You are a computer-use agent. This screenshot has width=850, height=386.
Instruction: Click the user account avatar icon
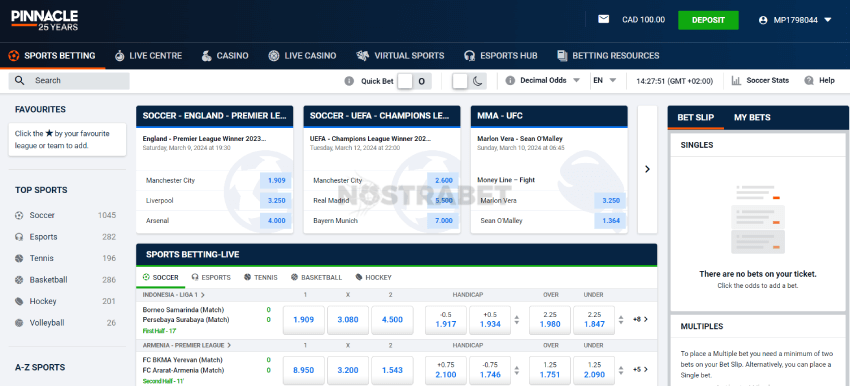click(763, 20)
